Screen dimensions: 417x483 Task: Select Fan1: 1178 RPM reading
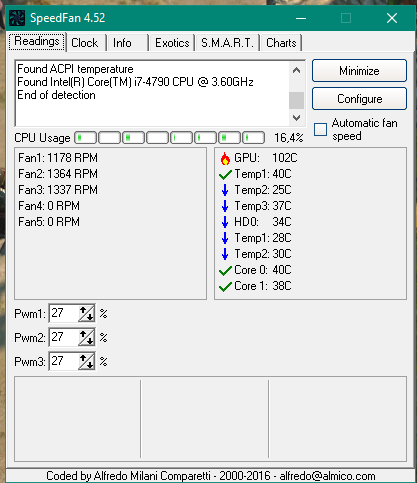(58, 158)
